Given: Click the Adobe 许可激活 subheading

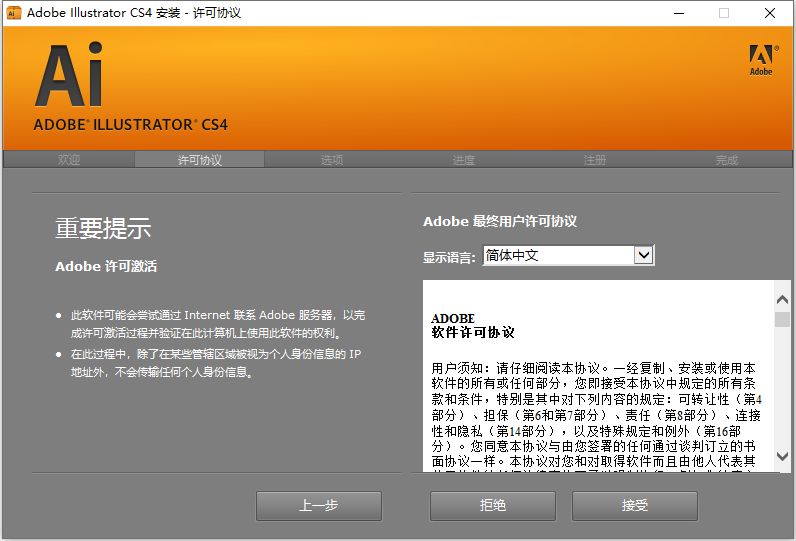Looking at the screenshot, I should pos(106,266).
